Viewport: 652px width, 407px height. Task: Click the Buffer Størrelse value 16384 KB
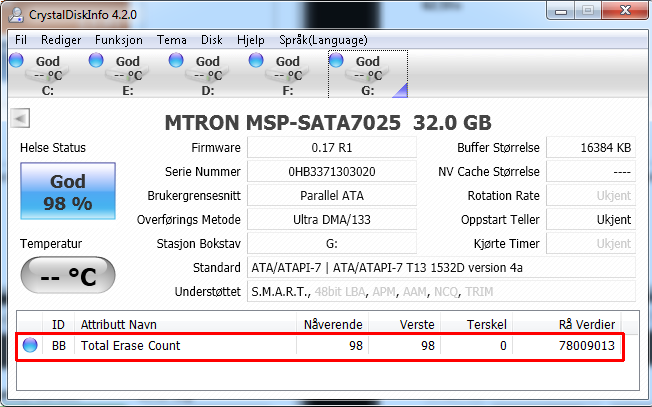click(x=591, y=148)
